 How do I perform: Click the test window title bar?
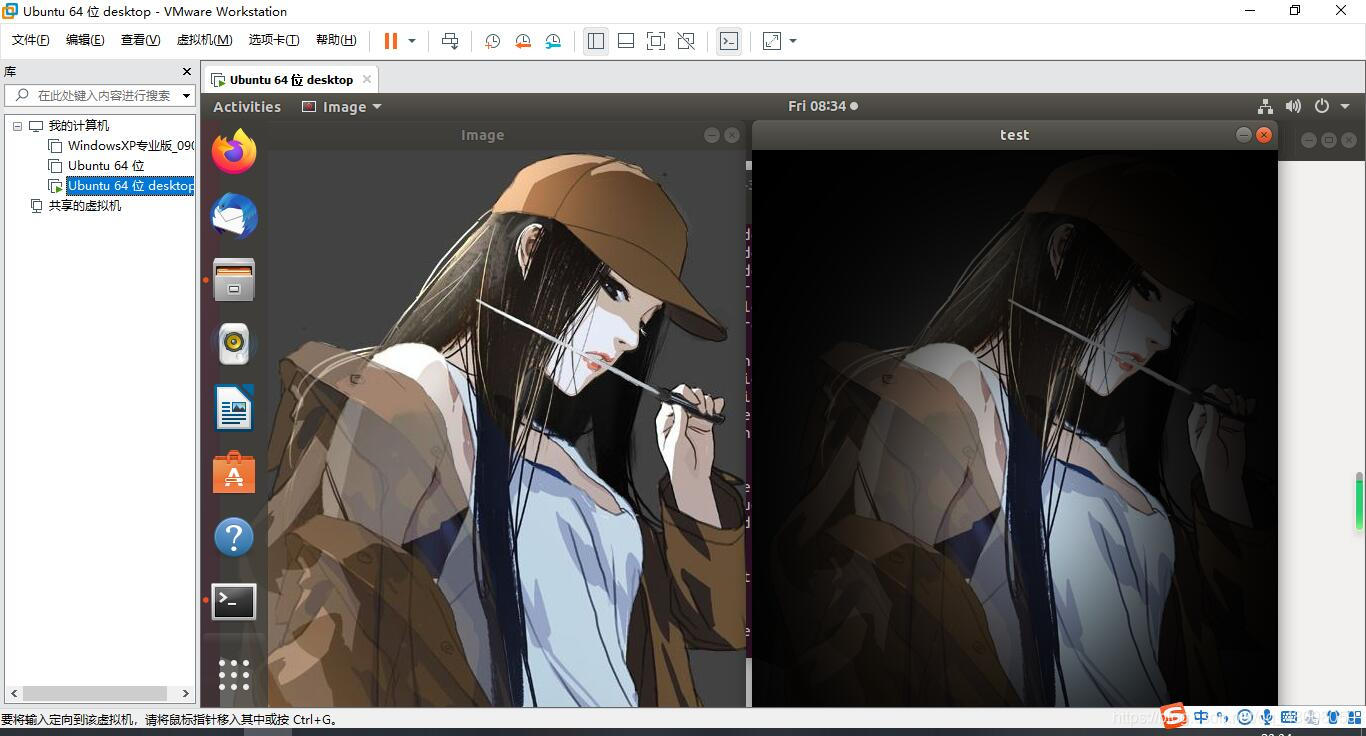(1014, 135)
